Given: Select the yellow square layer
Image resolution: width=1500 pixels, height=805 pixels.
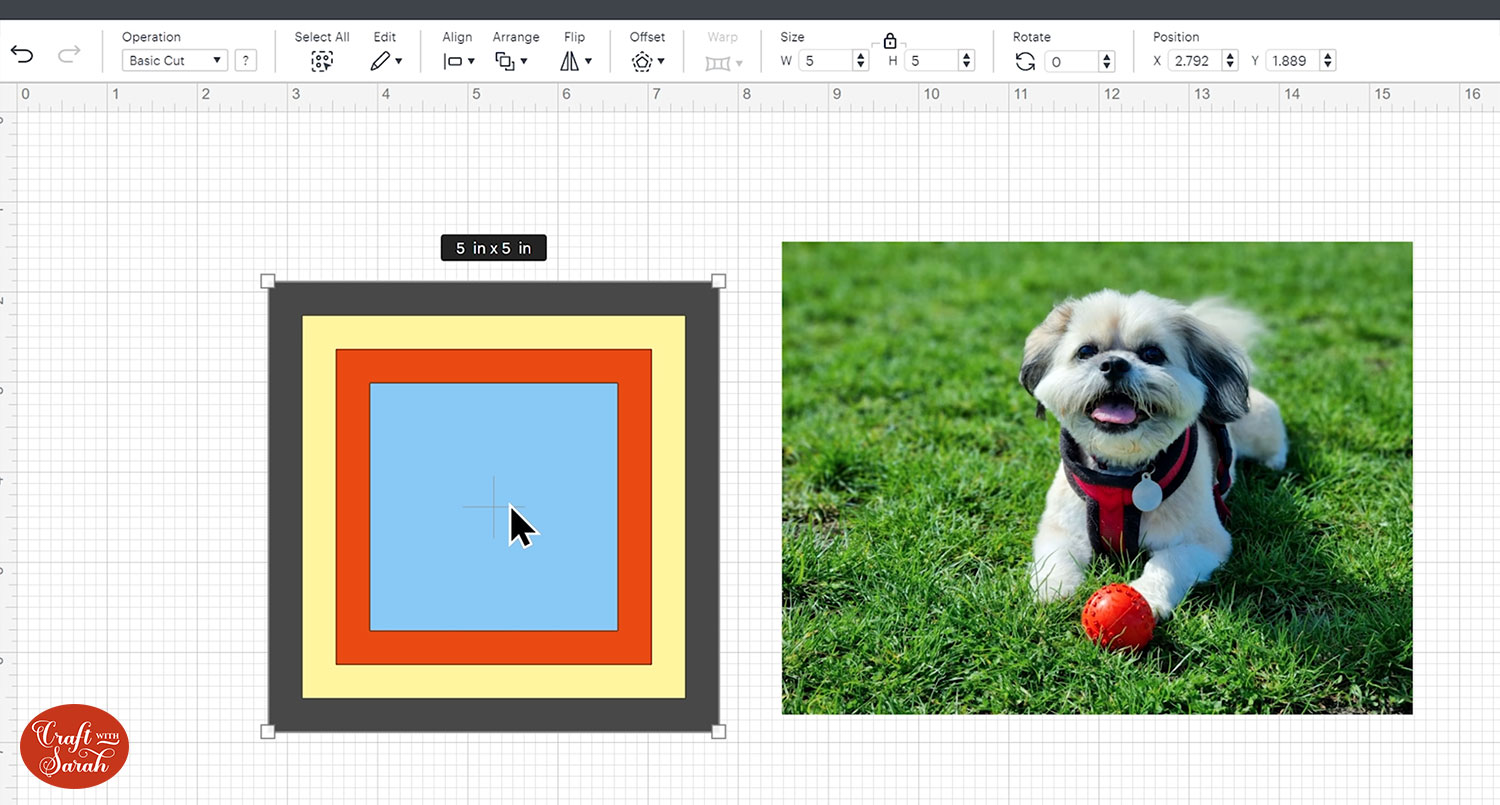Looking at the screenshot, I should click(494, 332).
